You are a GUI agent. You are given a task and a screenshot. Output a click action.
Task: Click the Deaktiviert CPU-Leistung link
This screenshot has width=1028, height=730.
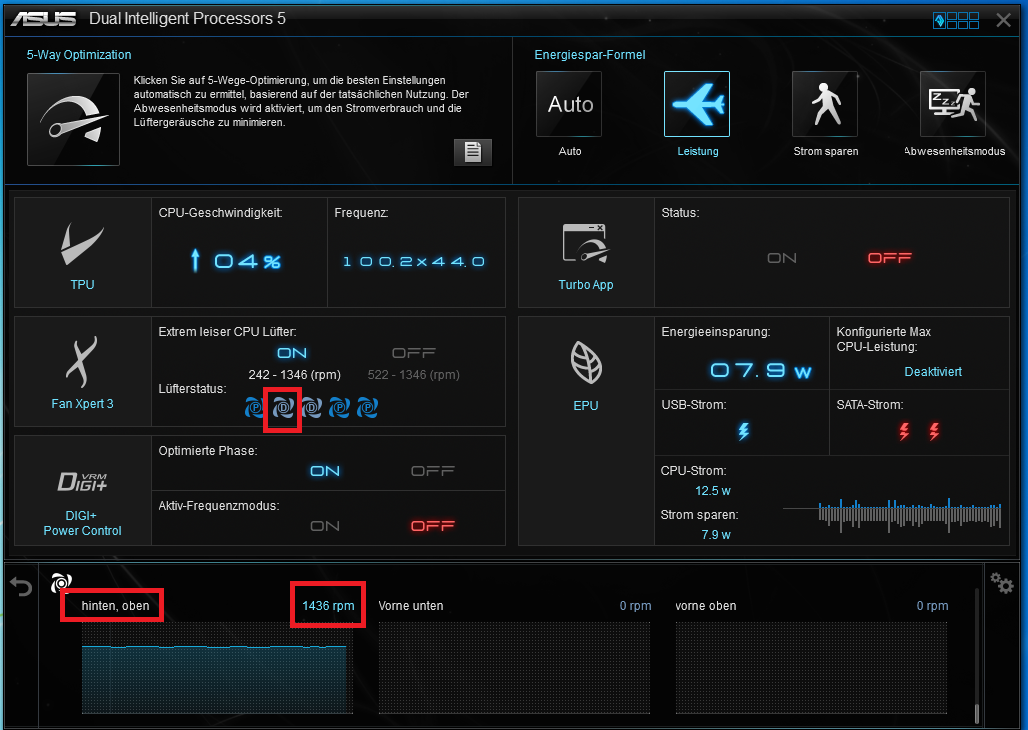pos(933,372)
